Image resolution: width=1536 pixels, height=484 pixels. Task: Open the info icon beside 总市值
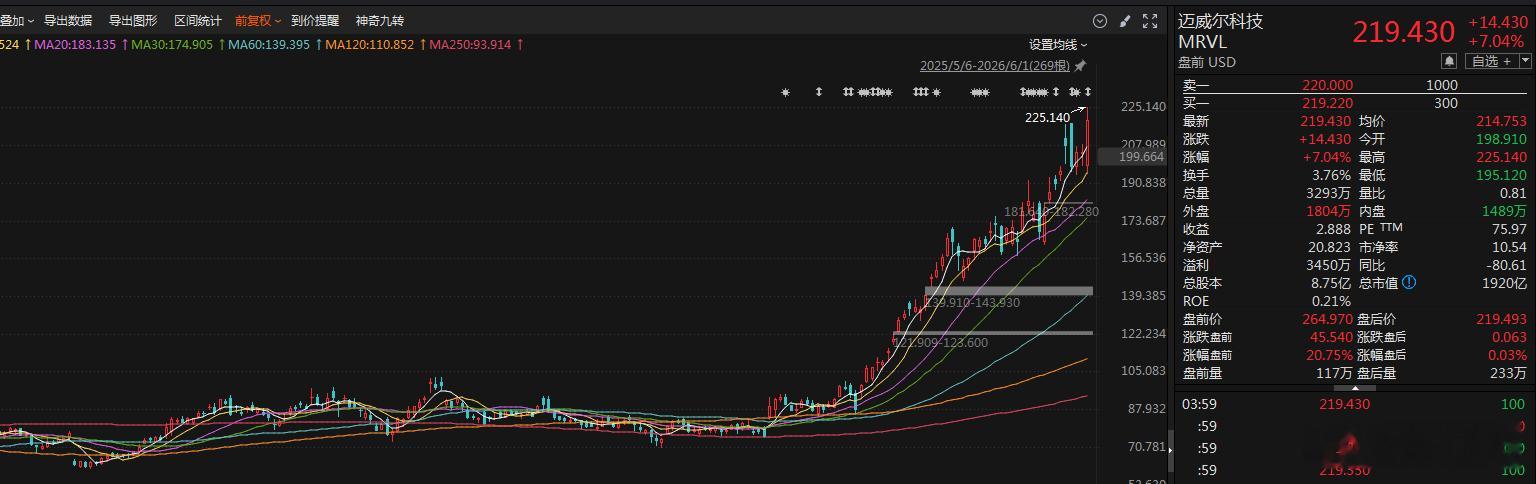coord(1409,283)
